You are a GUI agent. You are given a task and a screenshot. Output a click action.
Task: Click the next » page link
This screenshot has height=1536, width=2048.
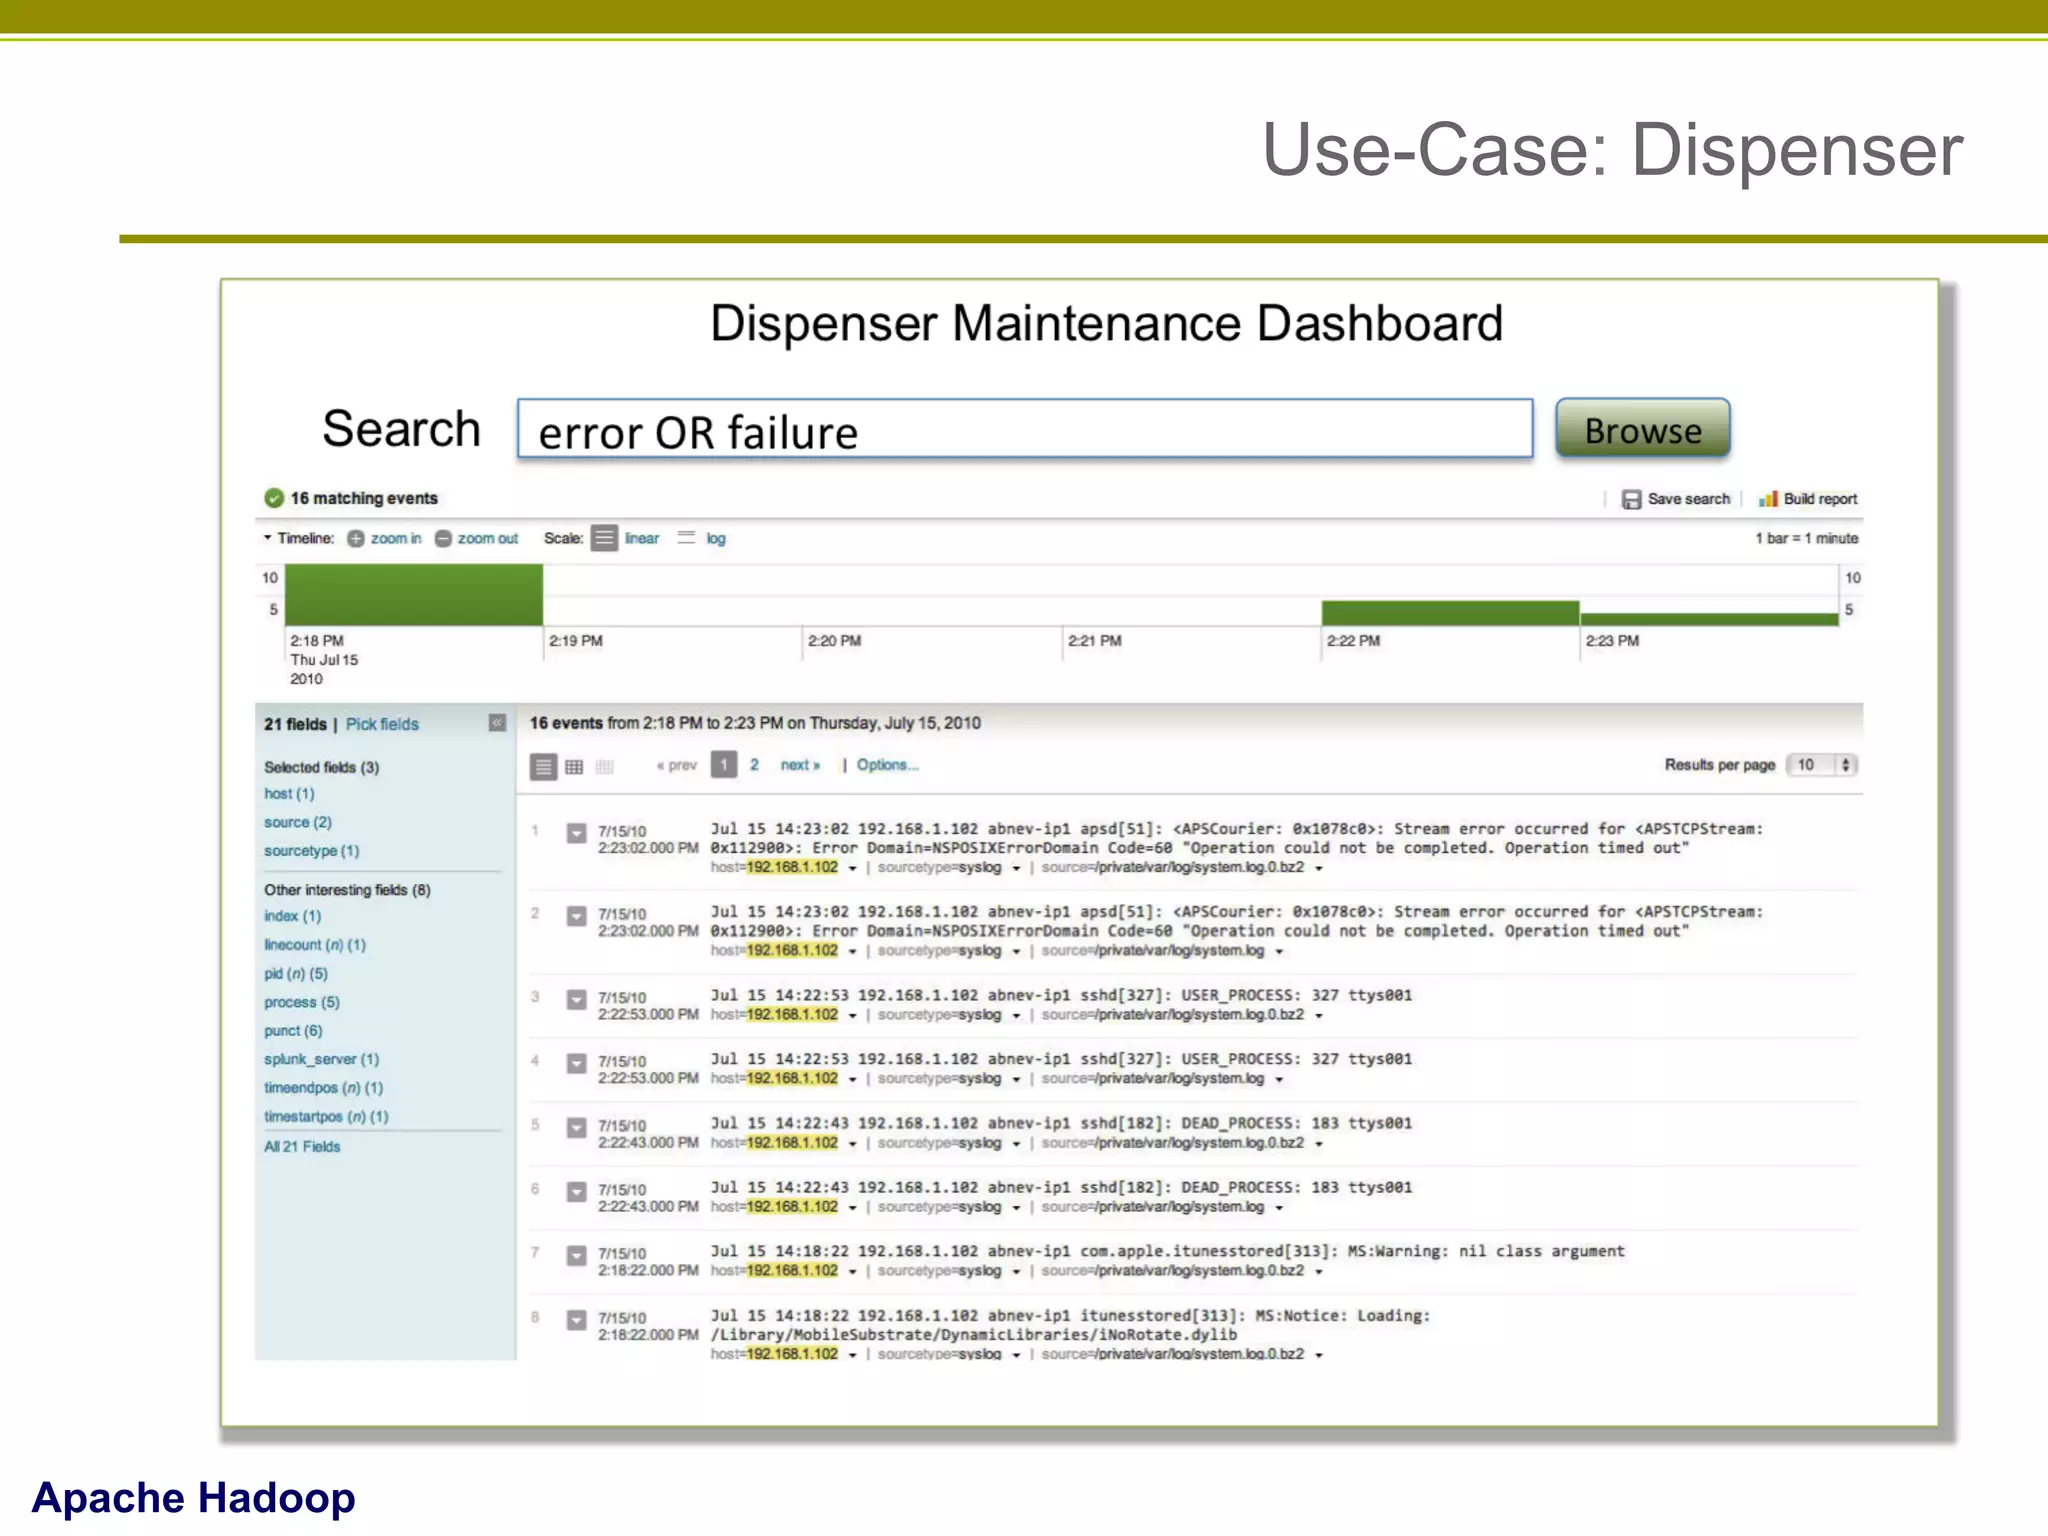pyautogui.click(x=800, y=765)
